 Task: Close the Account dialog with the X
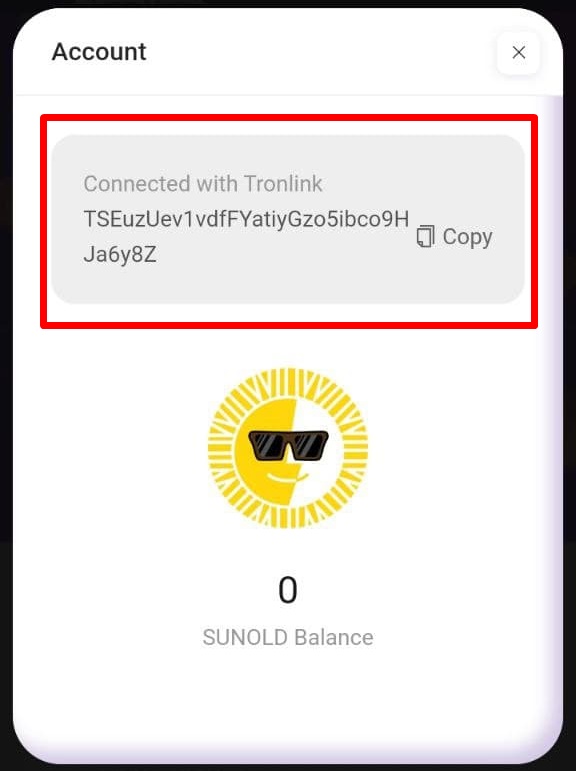pos(518,53)
